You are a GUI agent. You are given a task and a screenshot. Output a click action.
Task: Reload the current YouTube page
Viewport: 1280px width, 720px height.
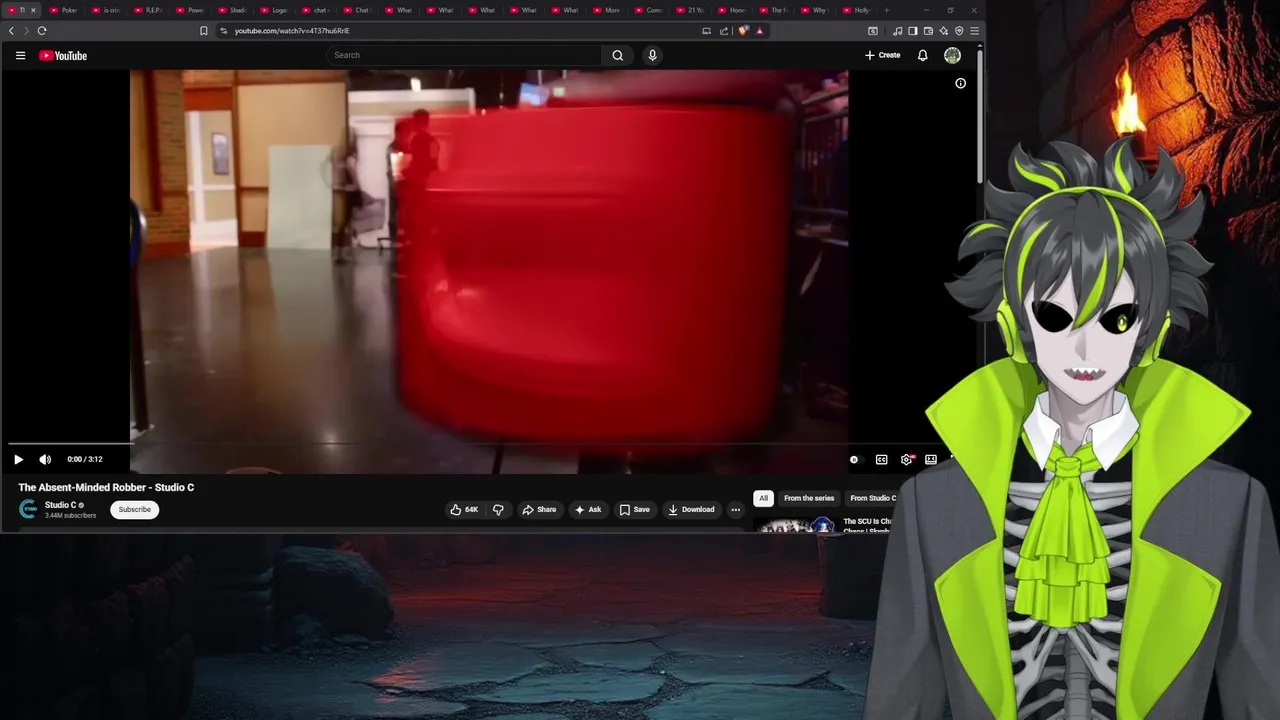42,31
